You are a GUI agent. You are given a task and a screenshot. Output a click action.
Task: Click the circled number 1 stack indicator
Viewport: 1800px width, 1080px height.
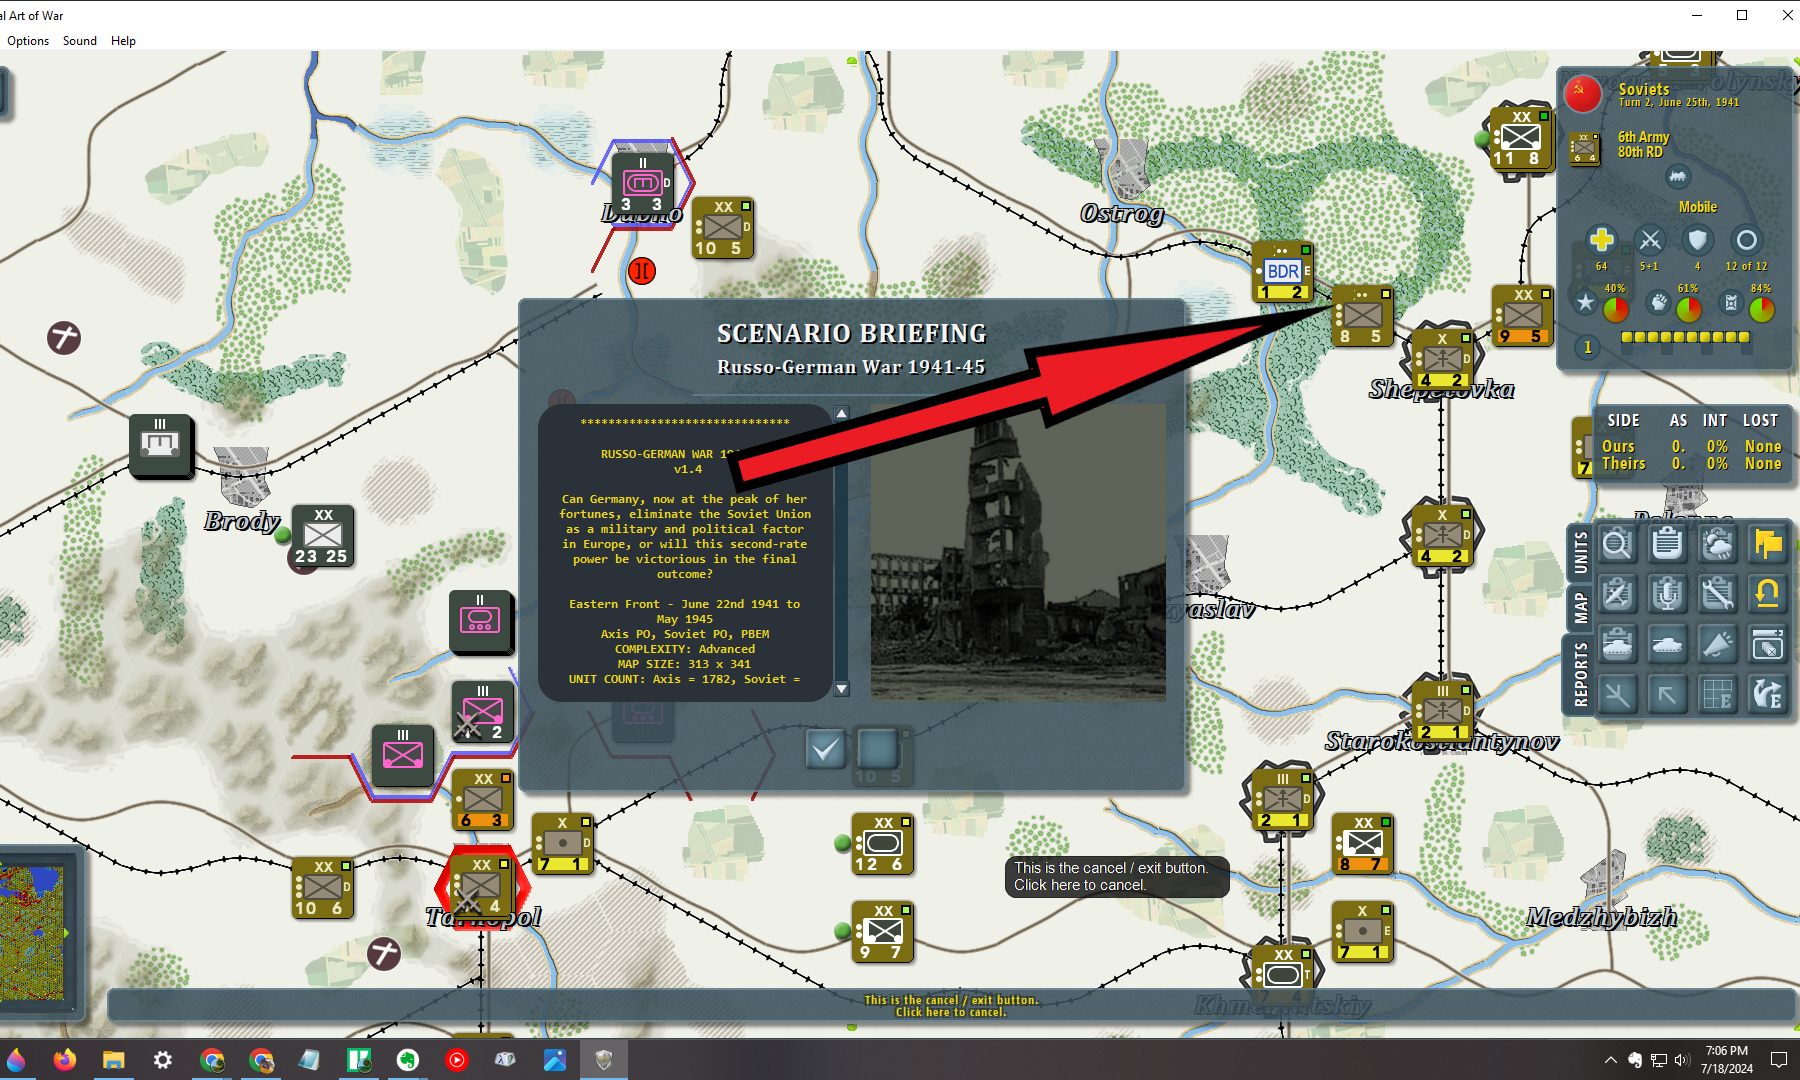(1587, 347)
